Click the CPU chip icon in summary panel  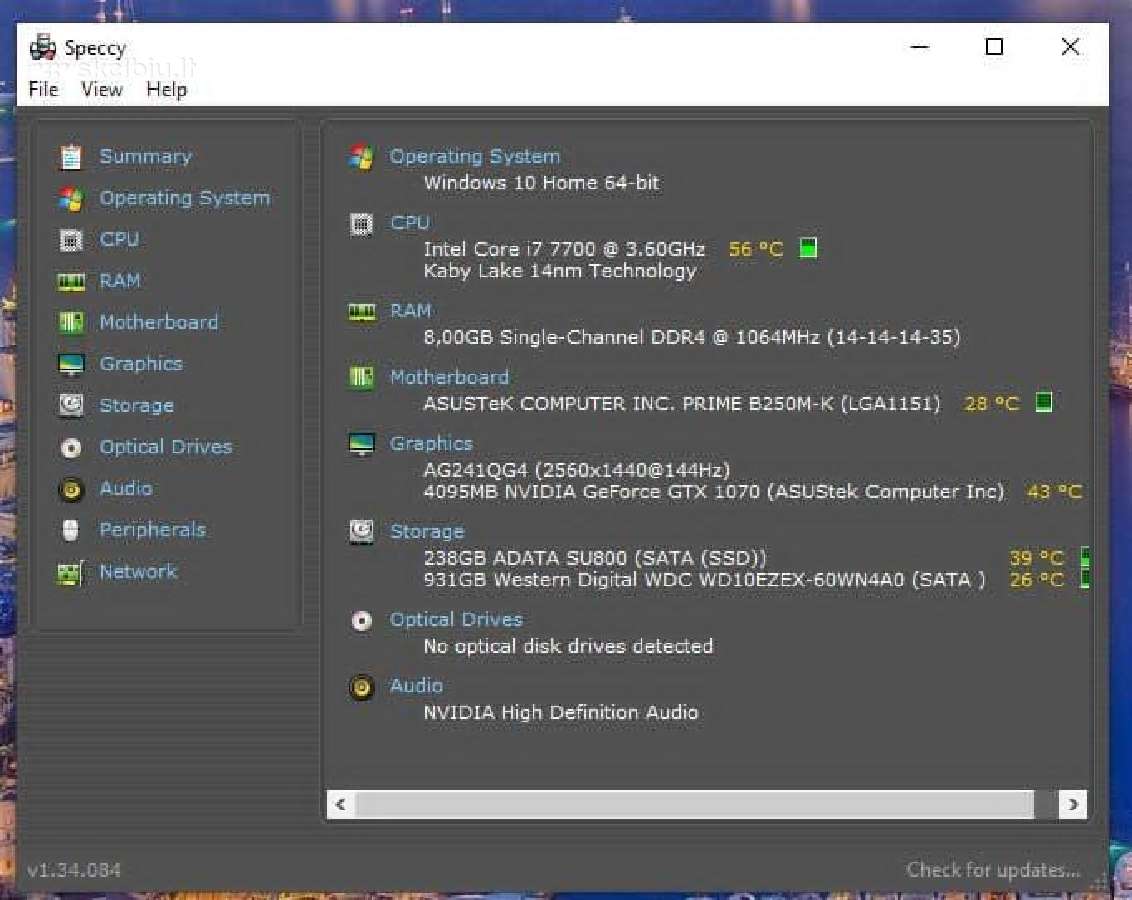tap(361, 224)
